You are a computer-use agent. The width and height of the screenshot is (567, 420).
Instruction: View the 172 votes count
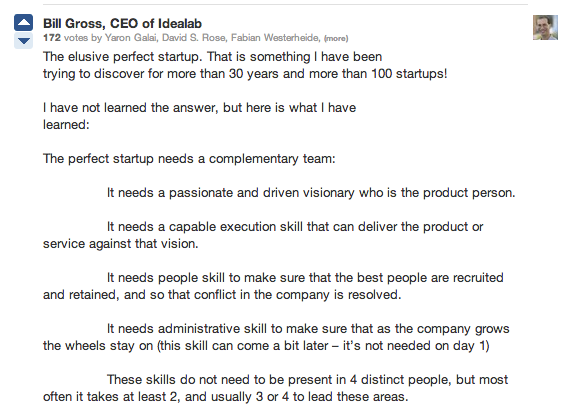65,38
